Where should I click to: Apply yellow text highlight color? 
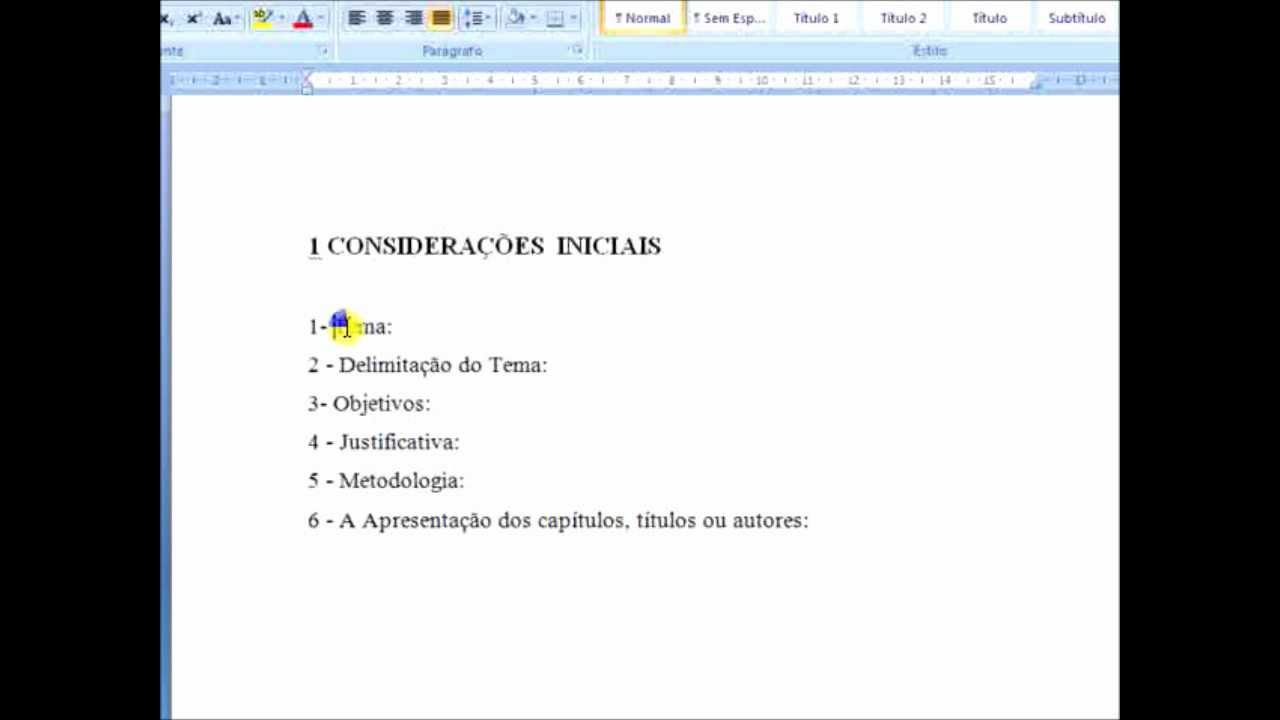pyautogui.click(x=262, y=18)
